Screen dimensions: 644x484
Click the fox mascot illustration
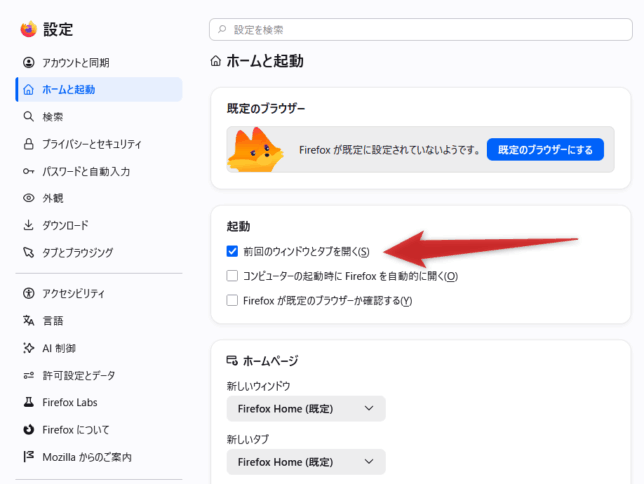(256, 150)
